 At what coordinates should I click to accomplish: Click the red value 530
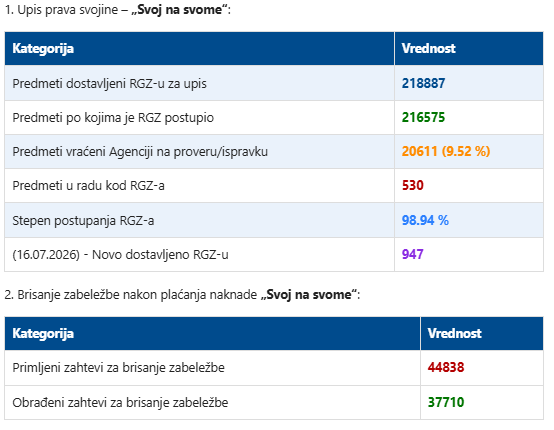pyautogui.click(x=413, y=185)
